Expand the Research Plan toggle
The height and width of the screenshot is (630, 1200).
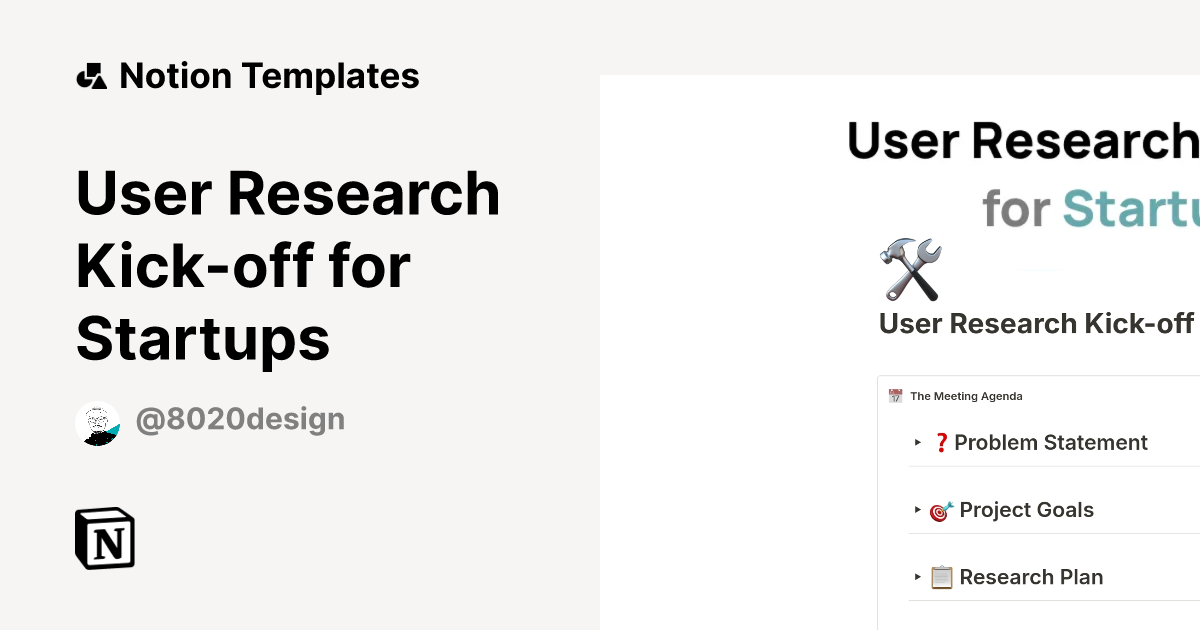coord(917,577)
